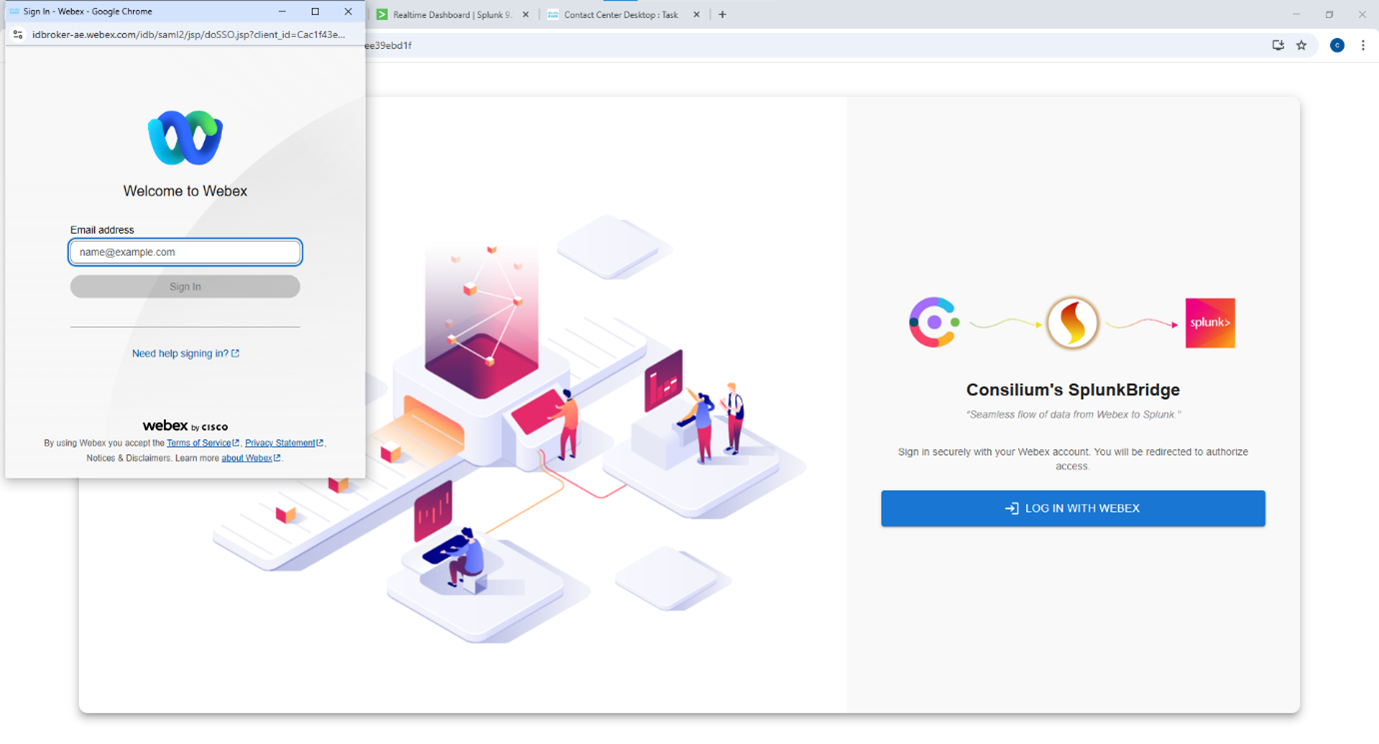This screenshot has height=744, width=1379.
Task: Click the Webex logo in the sign-in popup
Action: tap(184, 137)
